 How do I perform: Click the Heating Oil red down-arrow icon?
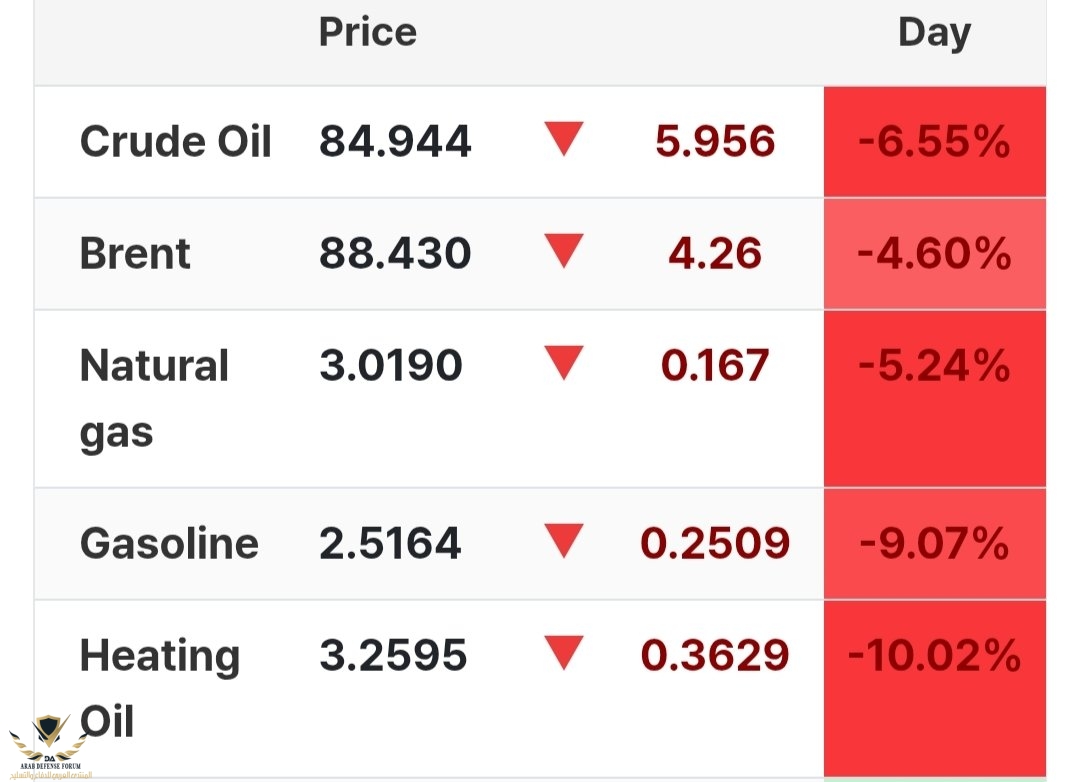click(563, 652)
